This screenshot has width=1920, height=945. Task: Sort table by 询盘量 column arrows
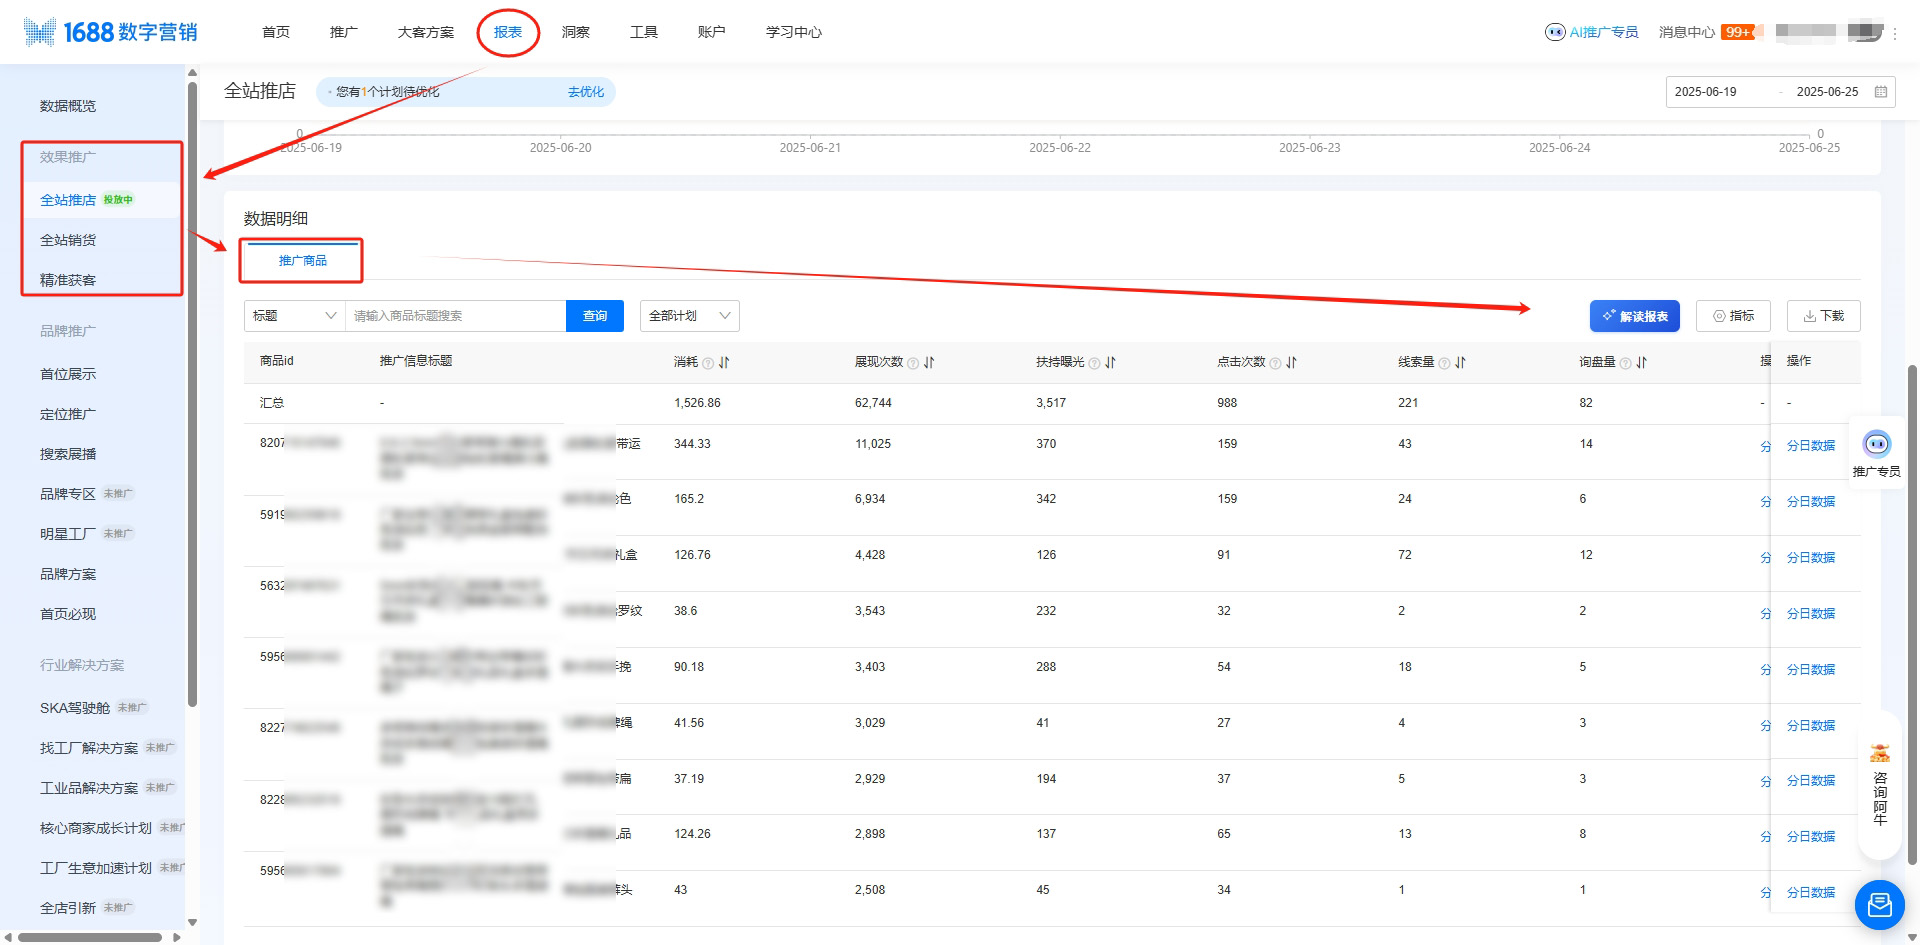coord(1641,362)
